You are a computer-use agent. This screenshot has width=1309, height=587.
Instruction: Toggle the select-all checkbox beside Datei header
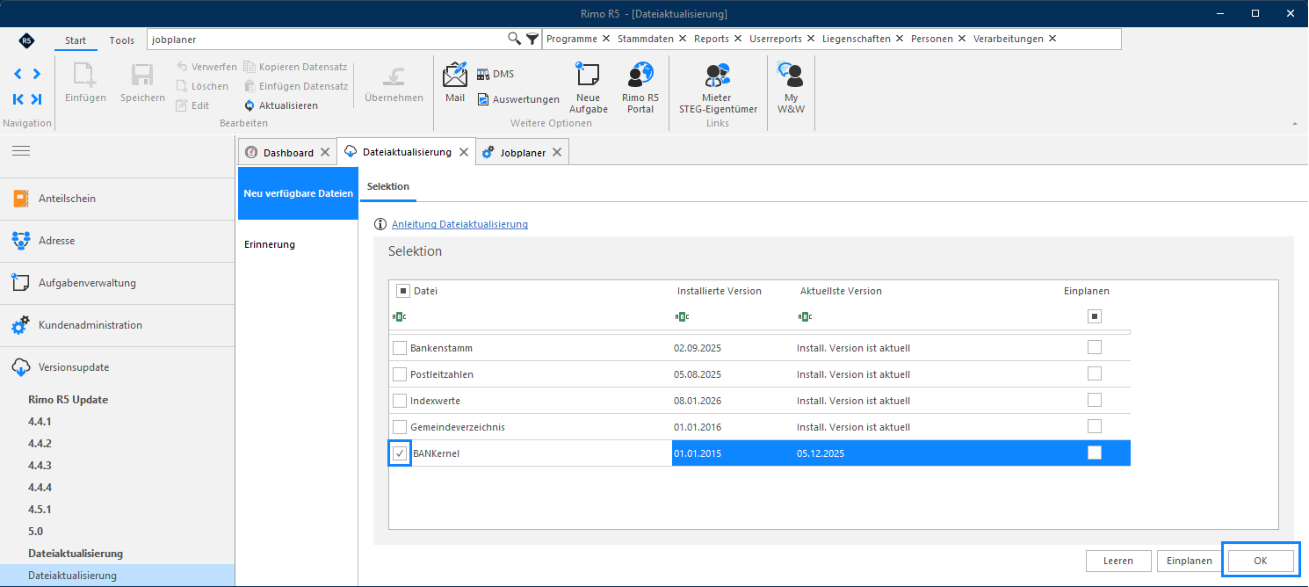point(402,291)
